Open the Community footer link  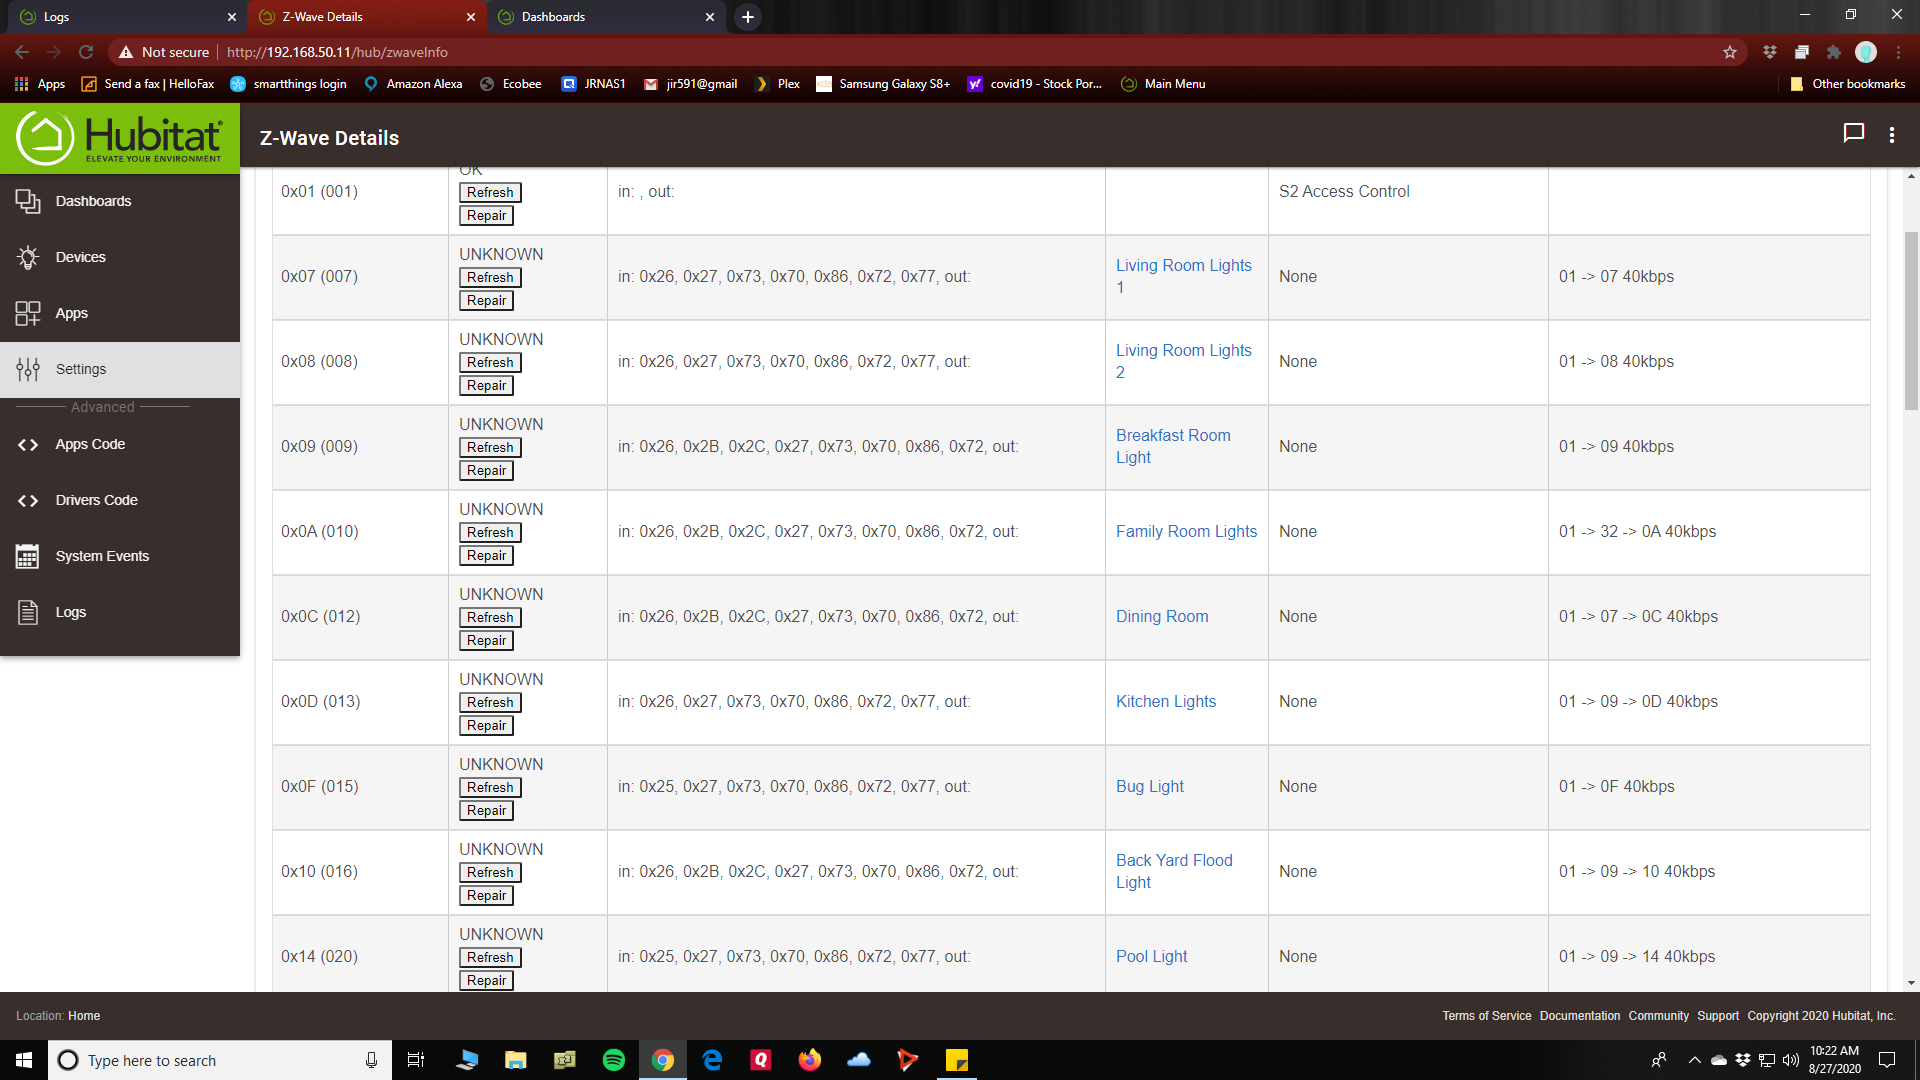1658,1016
